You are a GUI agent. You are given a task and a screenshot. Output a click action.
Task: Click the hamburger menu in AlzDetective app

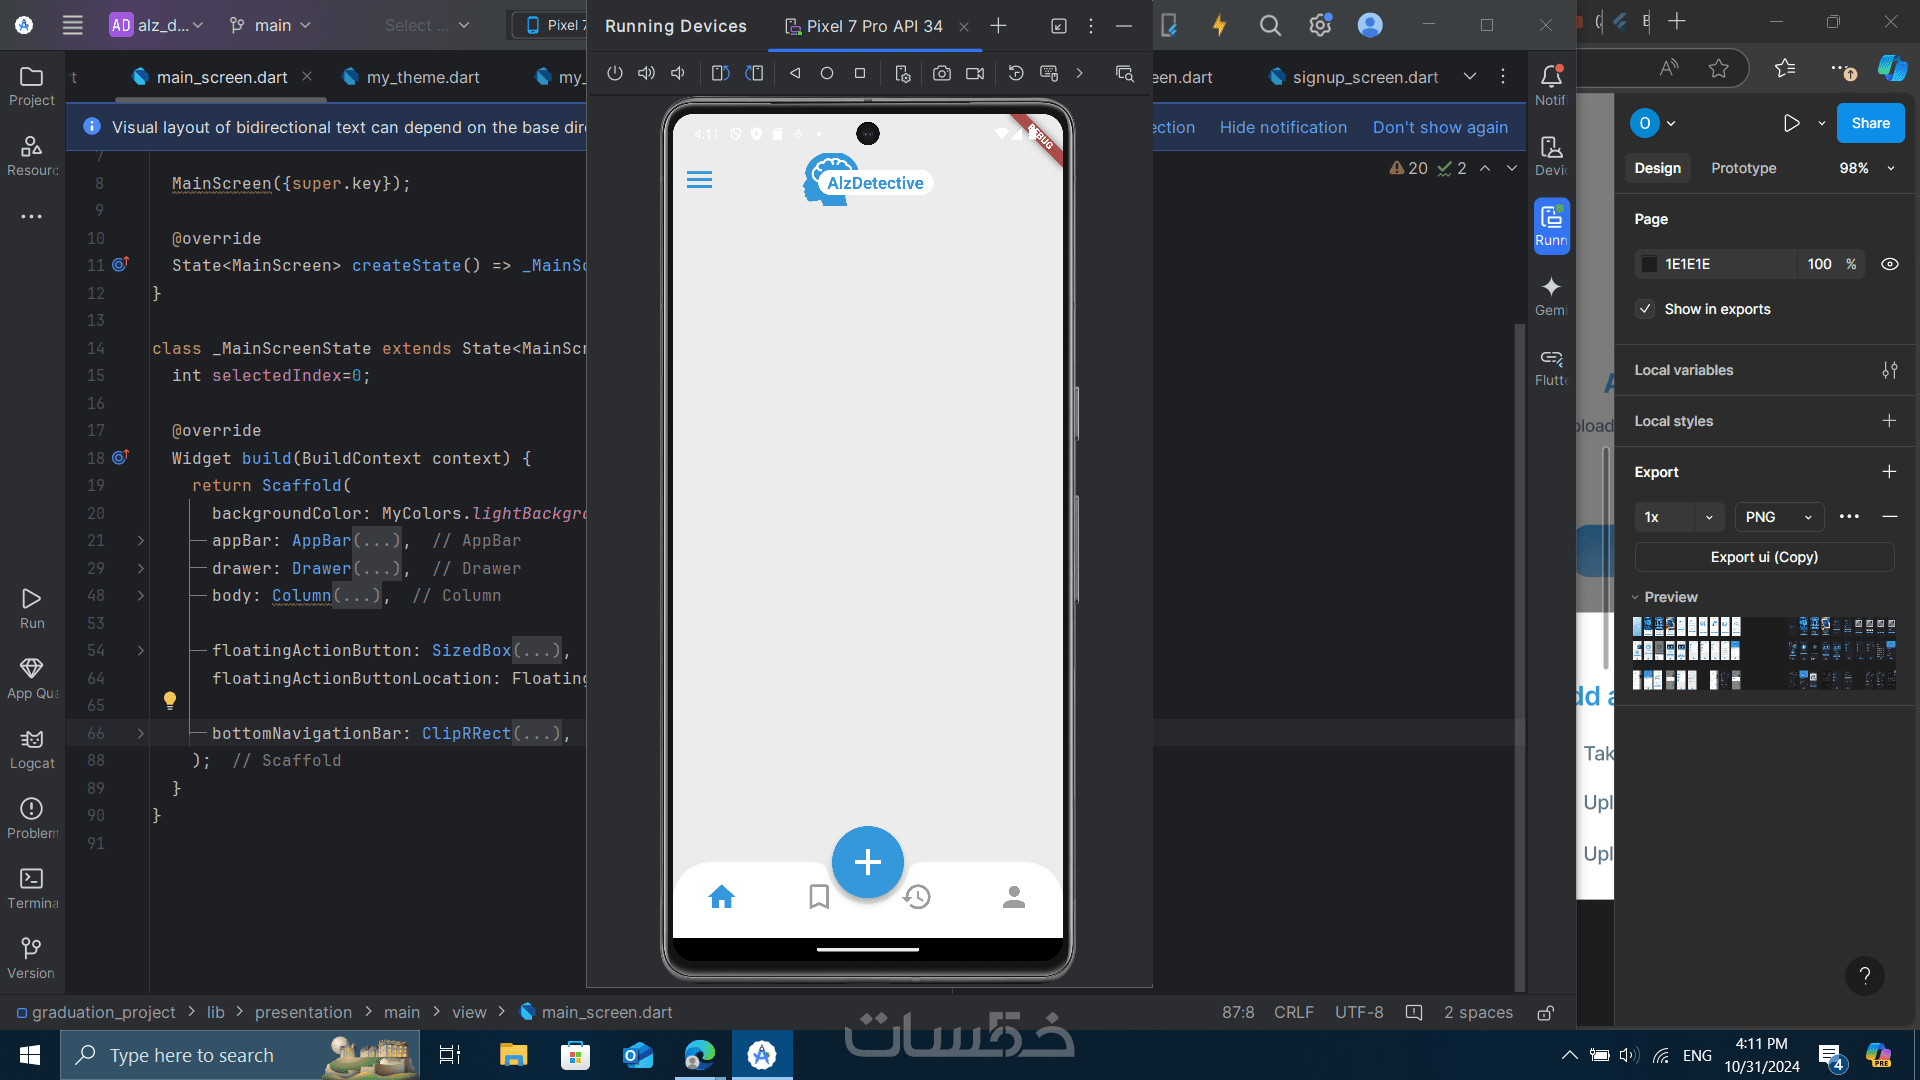(x=699, y=180)
